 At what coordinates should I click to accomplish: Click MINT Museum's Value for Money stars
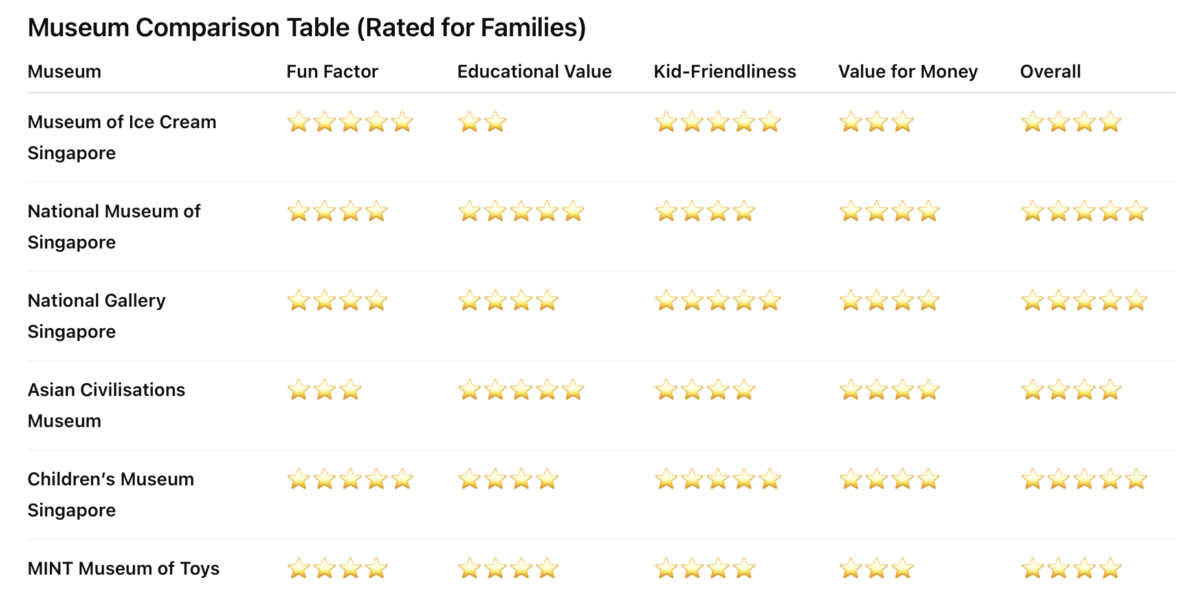tap(876, 569)
